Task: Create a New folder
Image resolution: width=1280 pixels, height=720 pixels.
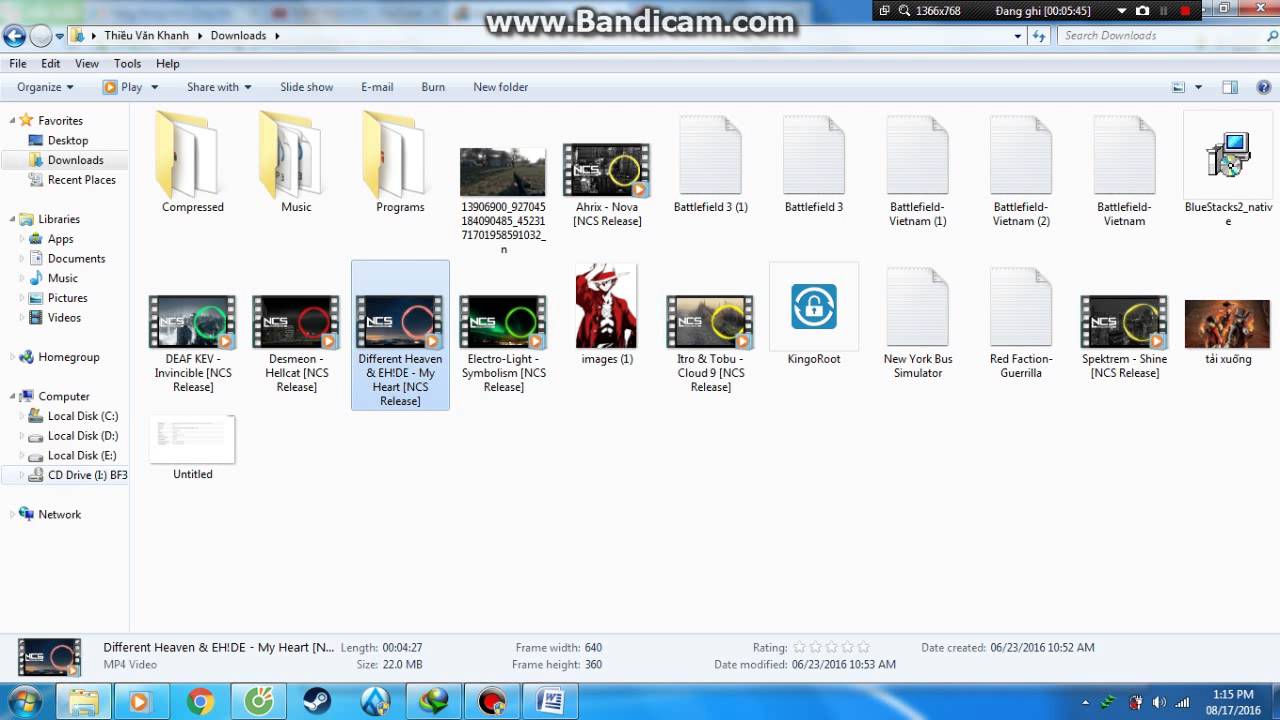Action: coord(500,87)
